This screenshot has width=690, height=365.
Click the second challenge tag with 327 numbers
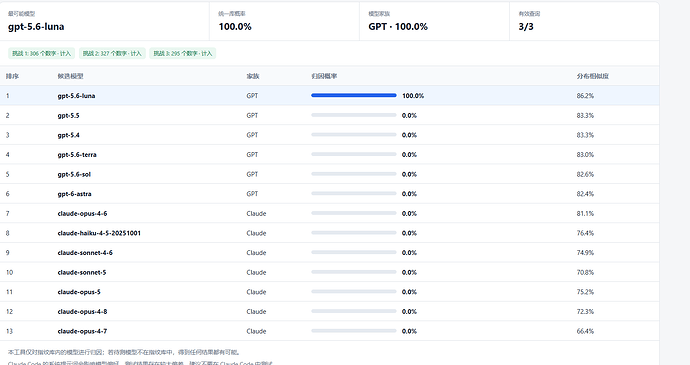[112, 53]
